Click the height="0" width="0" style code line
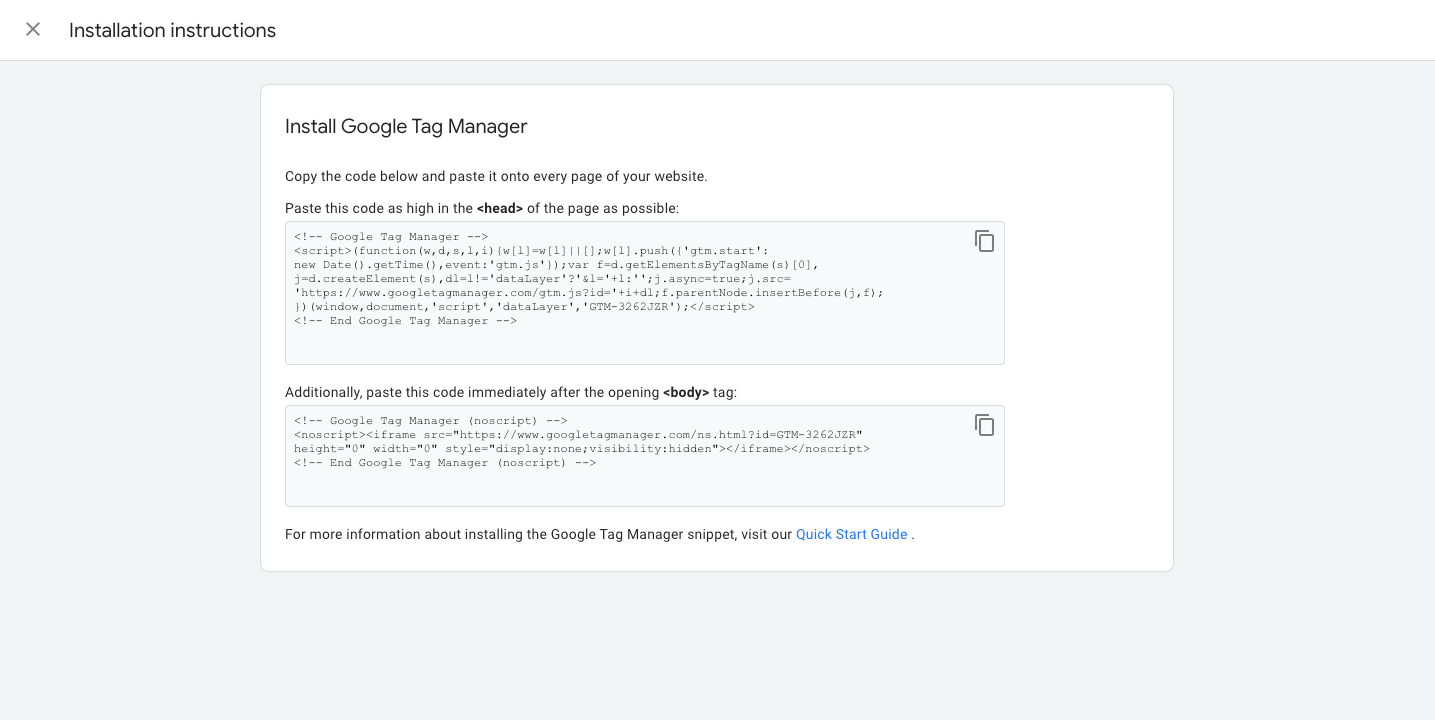1435x720 pixels. pyautogui.click(x=581, y=449)
